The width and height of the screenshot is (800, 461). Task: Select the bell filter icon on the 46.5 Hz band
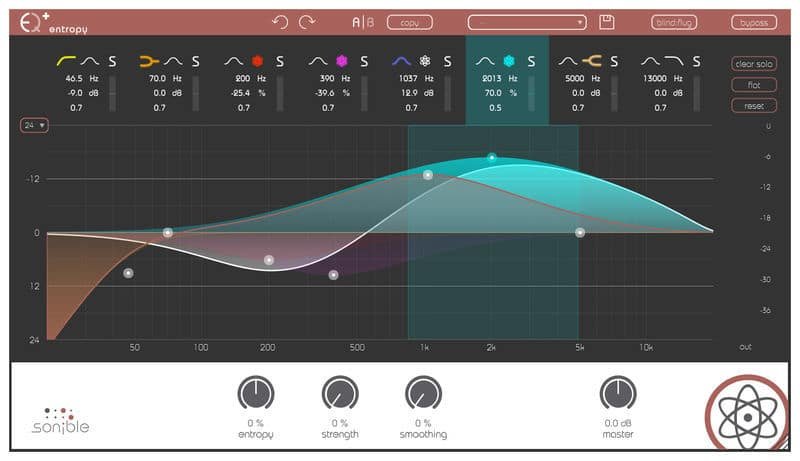(90, 61)
